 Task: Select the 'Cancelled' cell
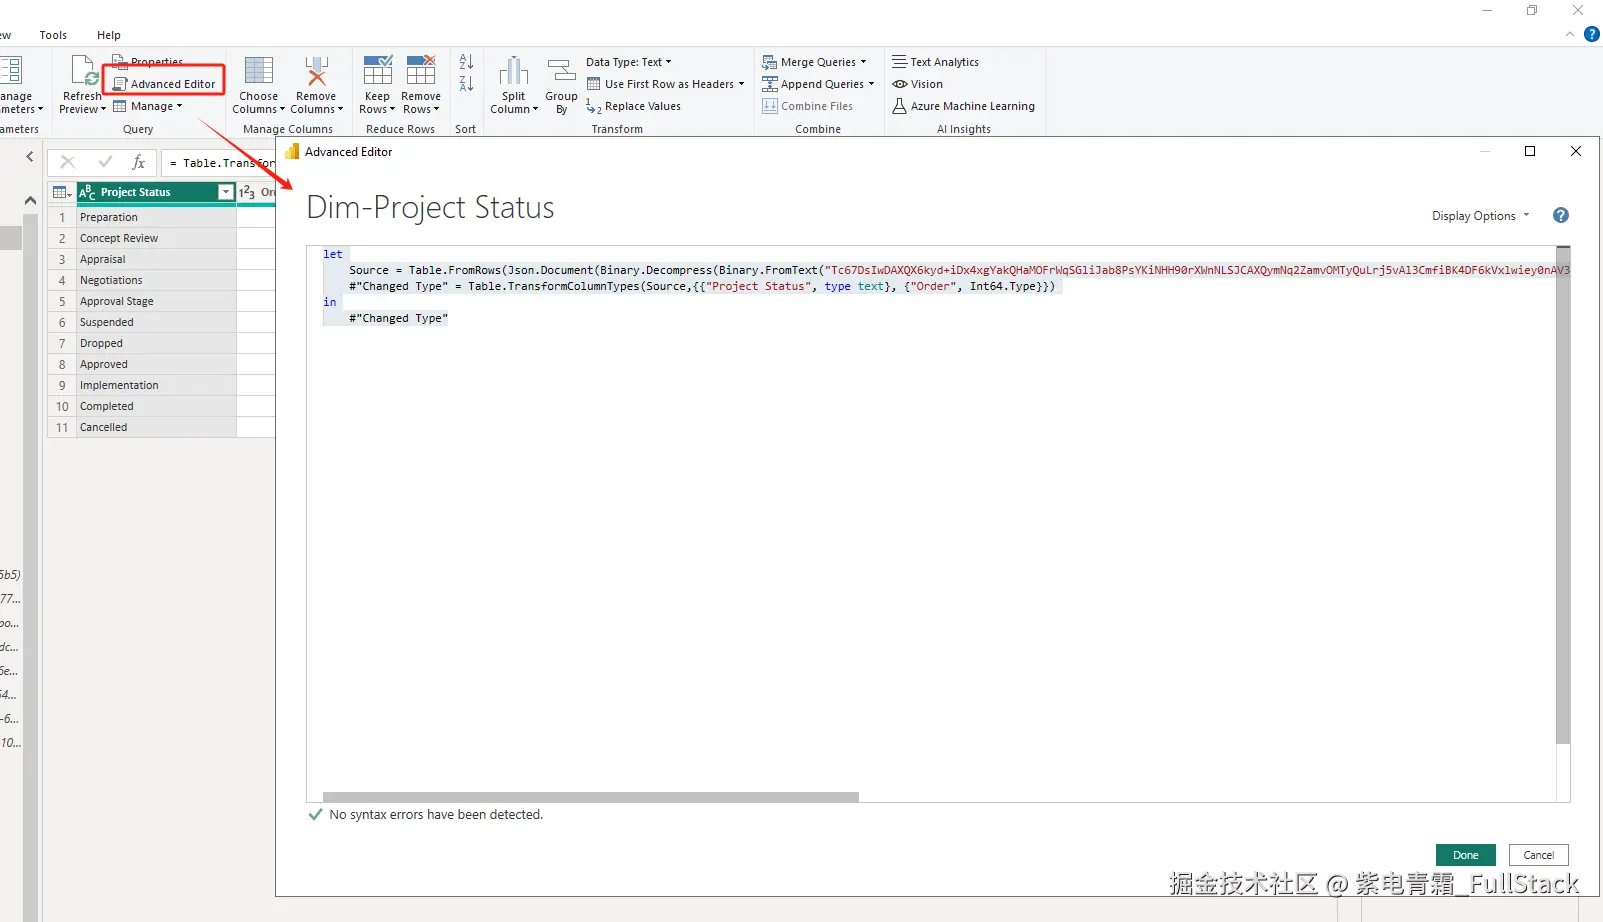pos(156,427)
